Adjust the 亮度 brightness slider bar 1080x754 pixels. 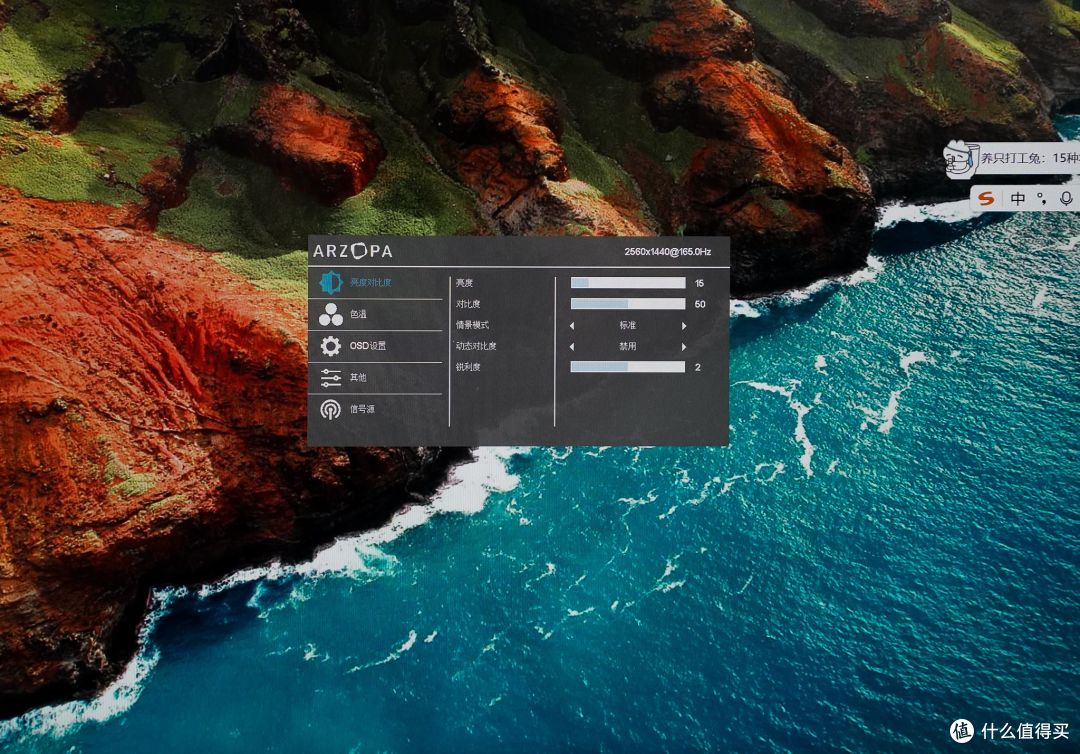627,283
